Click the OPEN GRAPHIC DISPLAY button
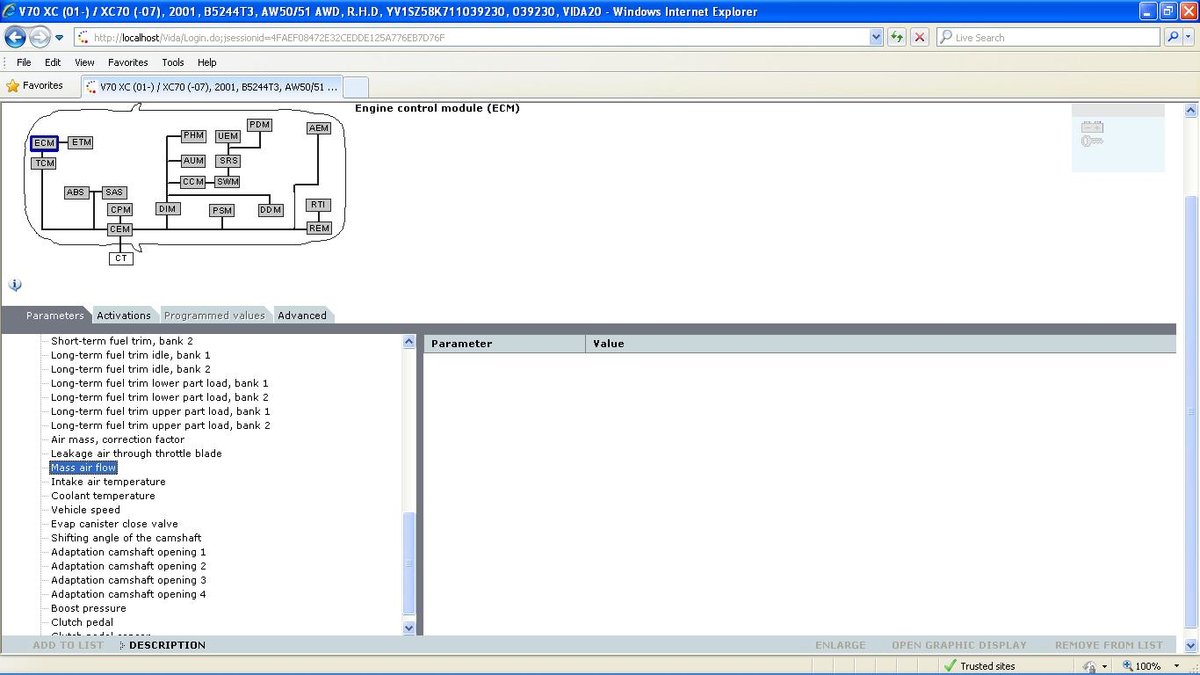 [960, 645]
